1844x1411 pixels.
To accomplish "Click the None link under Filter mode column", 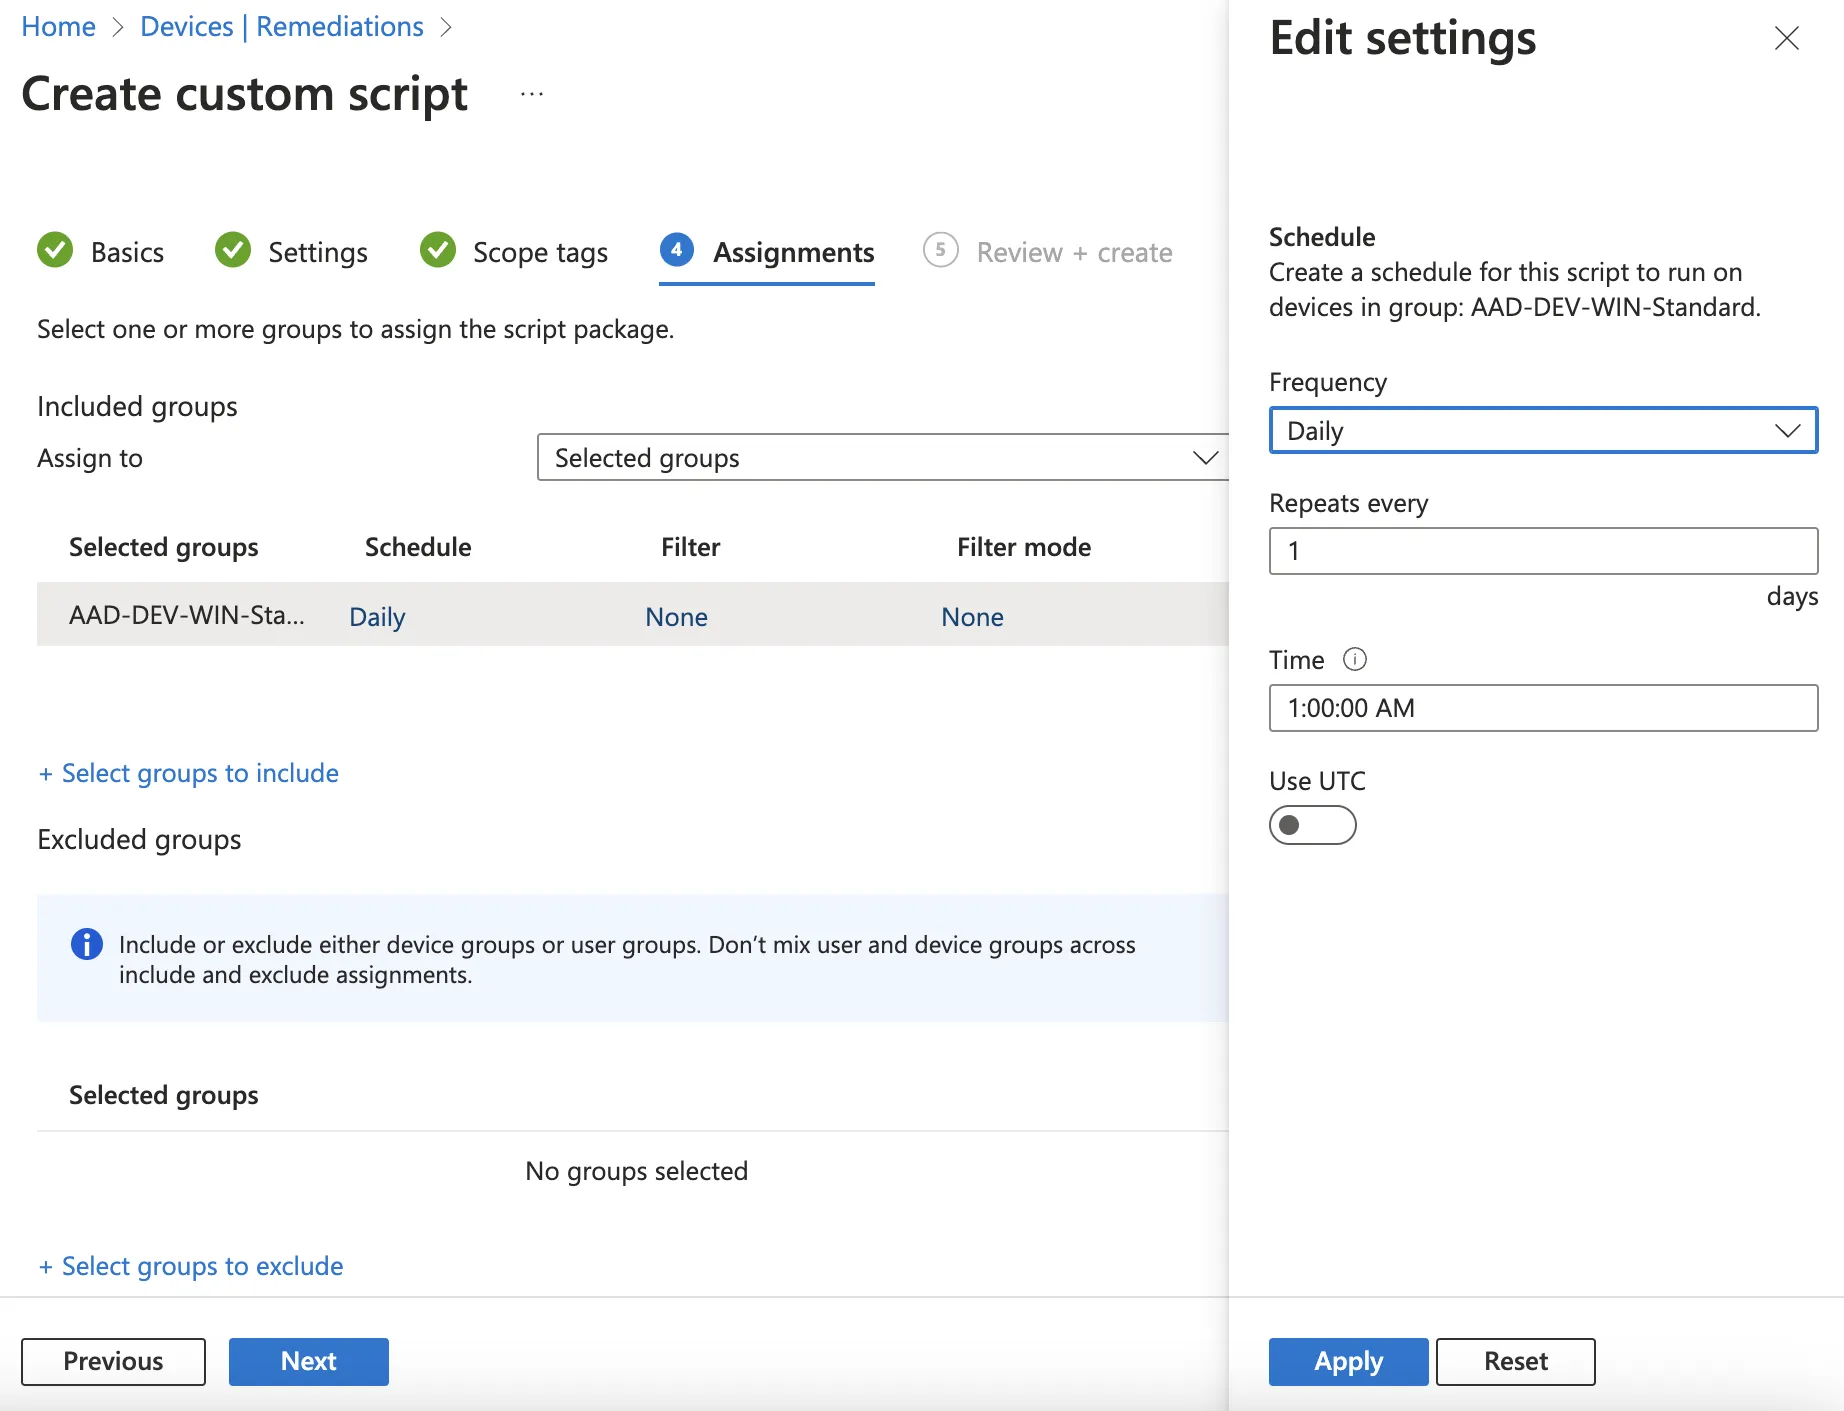I will click(x=972, y=617).
